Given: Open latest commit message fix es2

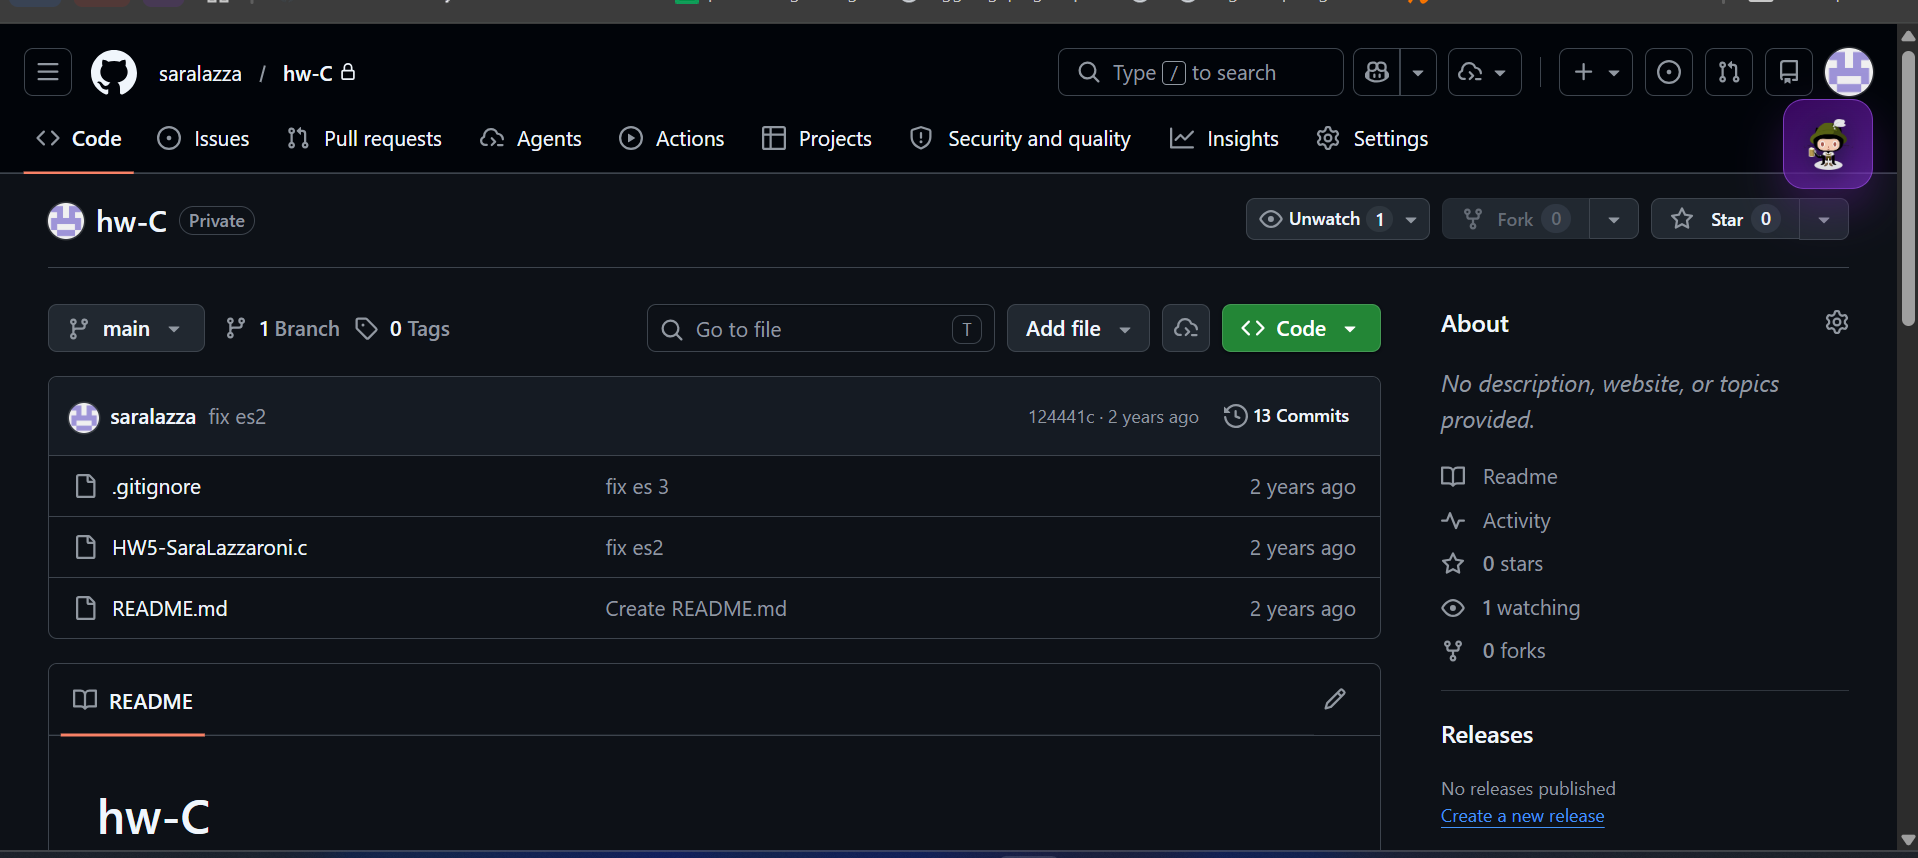Looking at the screenshot, I should 237,417.
